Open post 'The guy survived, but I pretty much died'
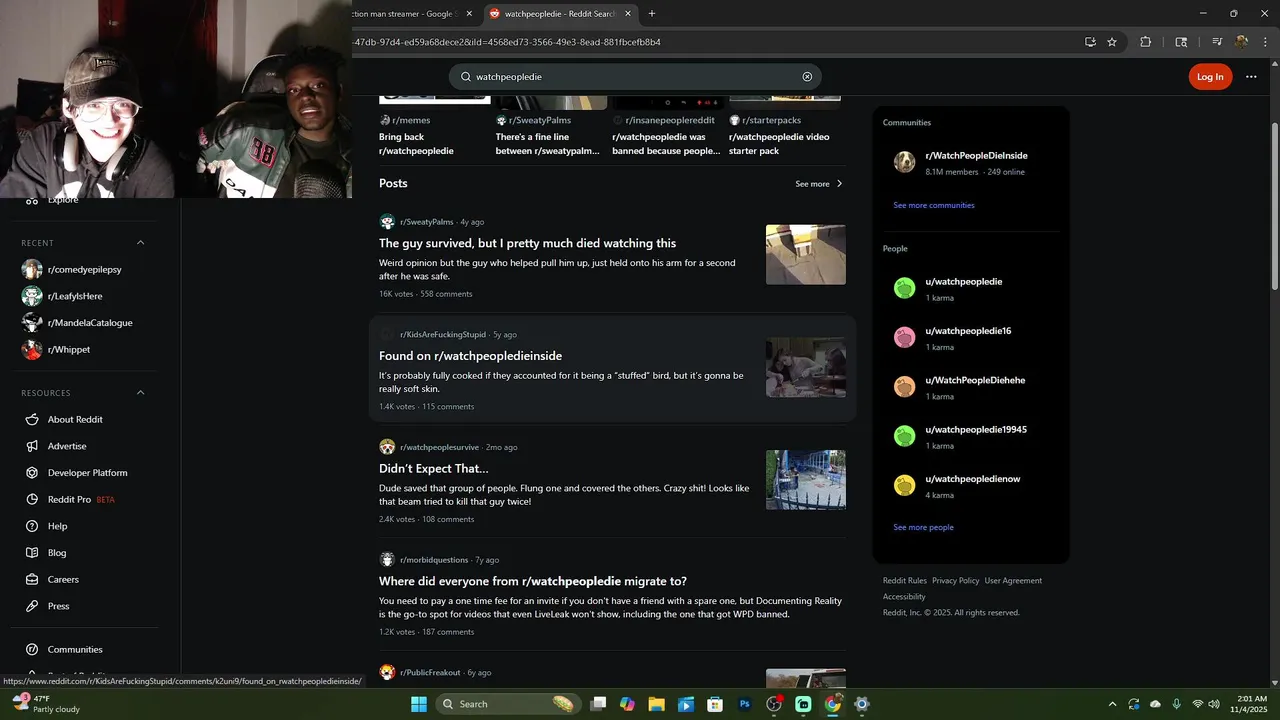This screenshot has width=1280, height=720. [x=527, y=243]
